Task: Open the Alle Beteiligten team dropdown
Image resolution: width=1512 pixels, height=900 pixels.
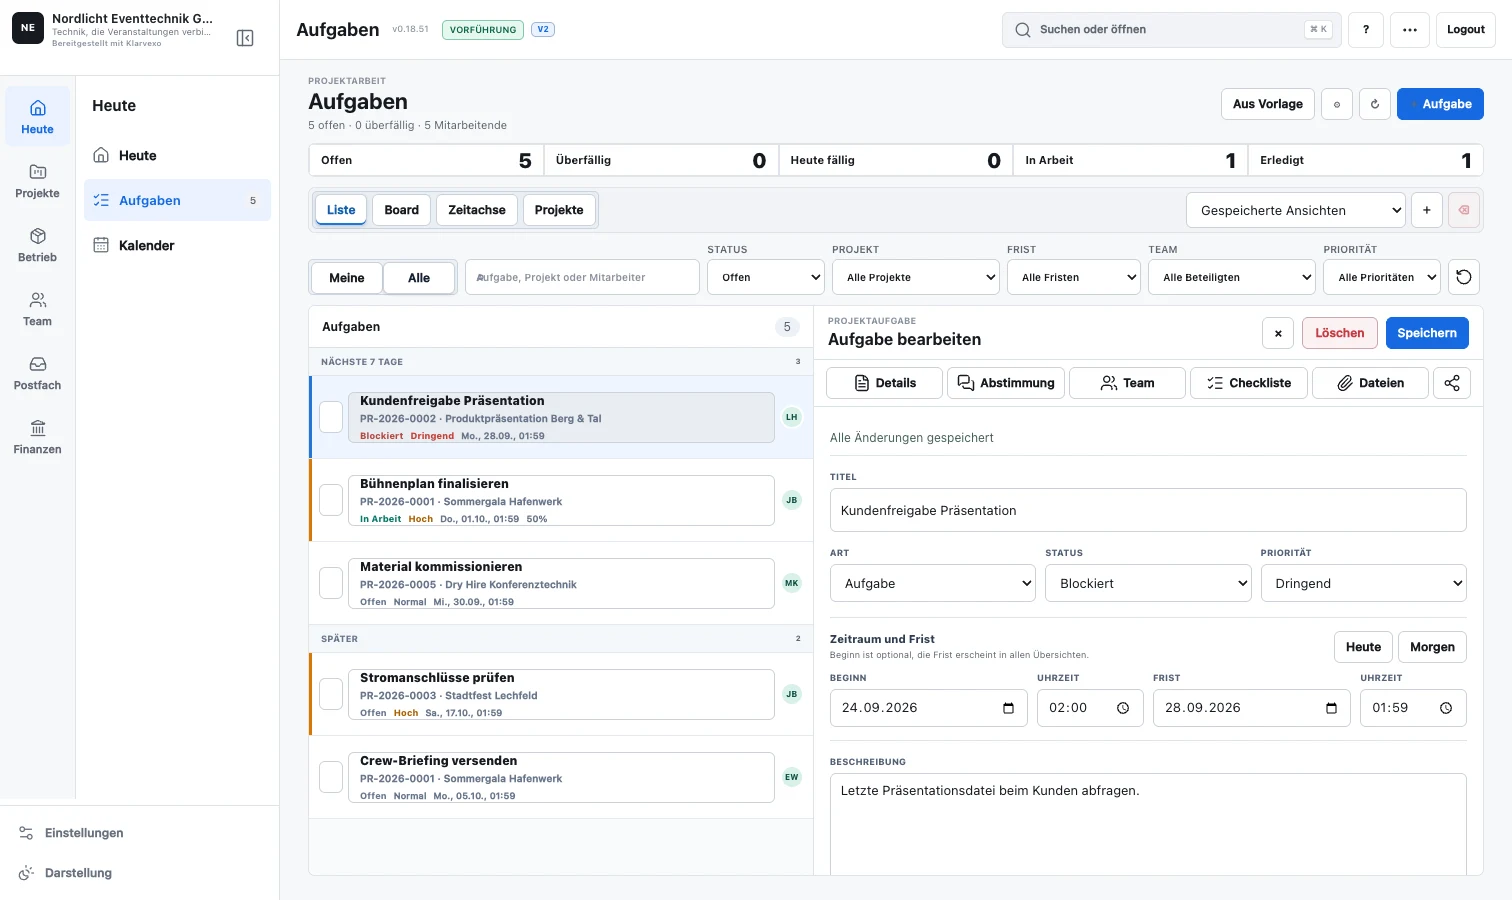Action: tap(1232, 277)
